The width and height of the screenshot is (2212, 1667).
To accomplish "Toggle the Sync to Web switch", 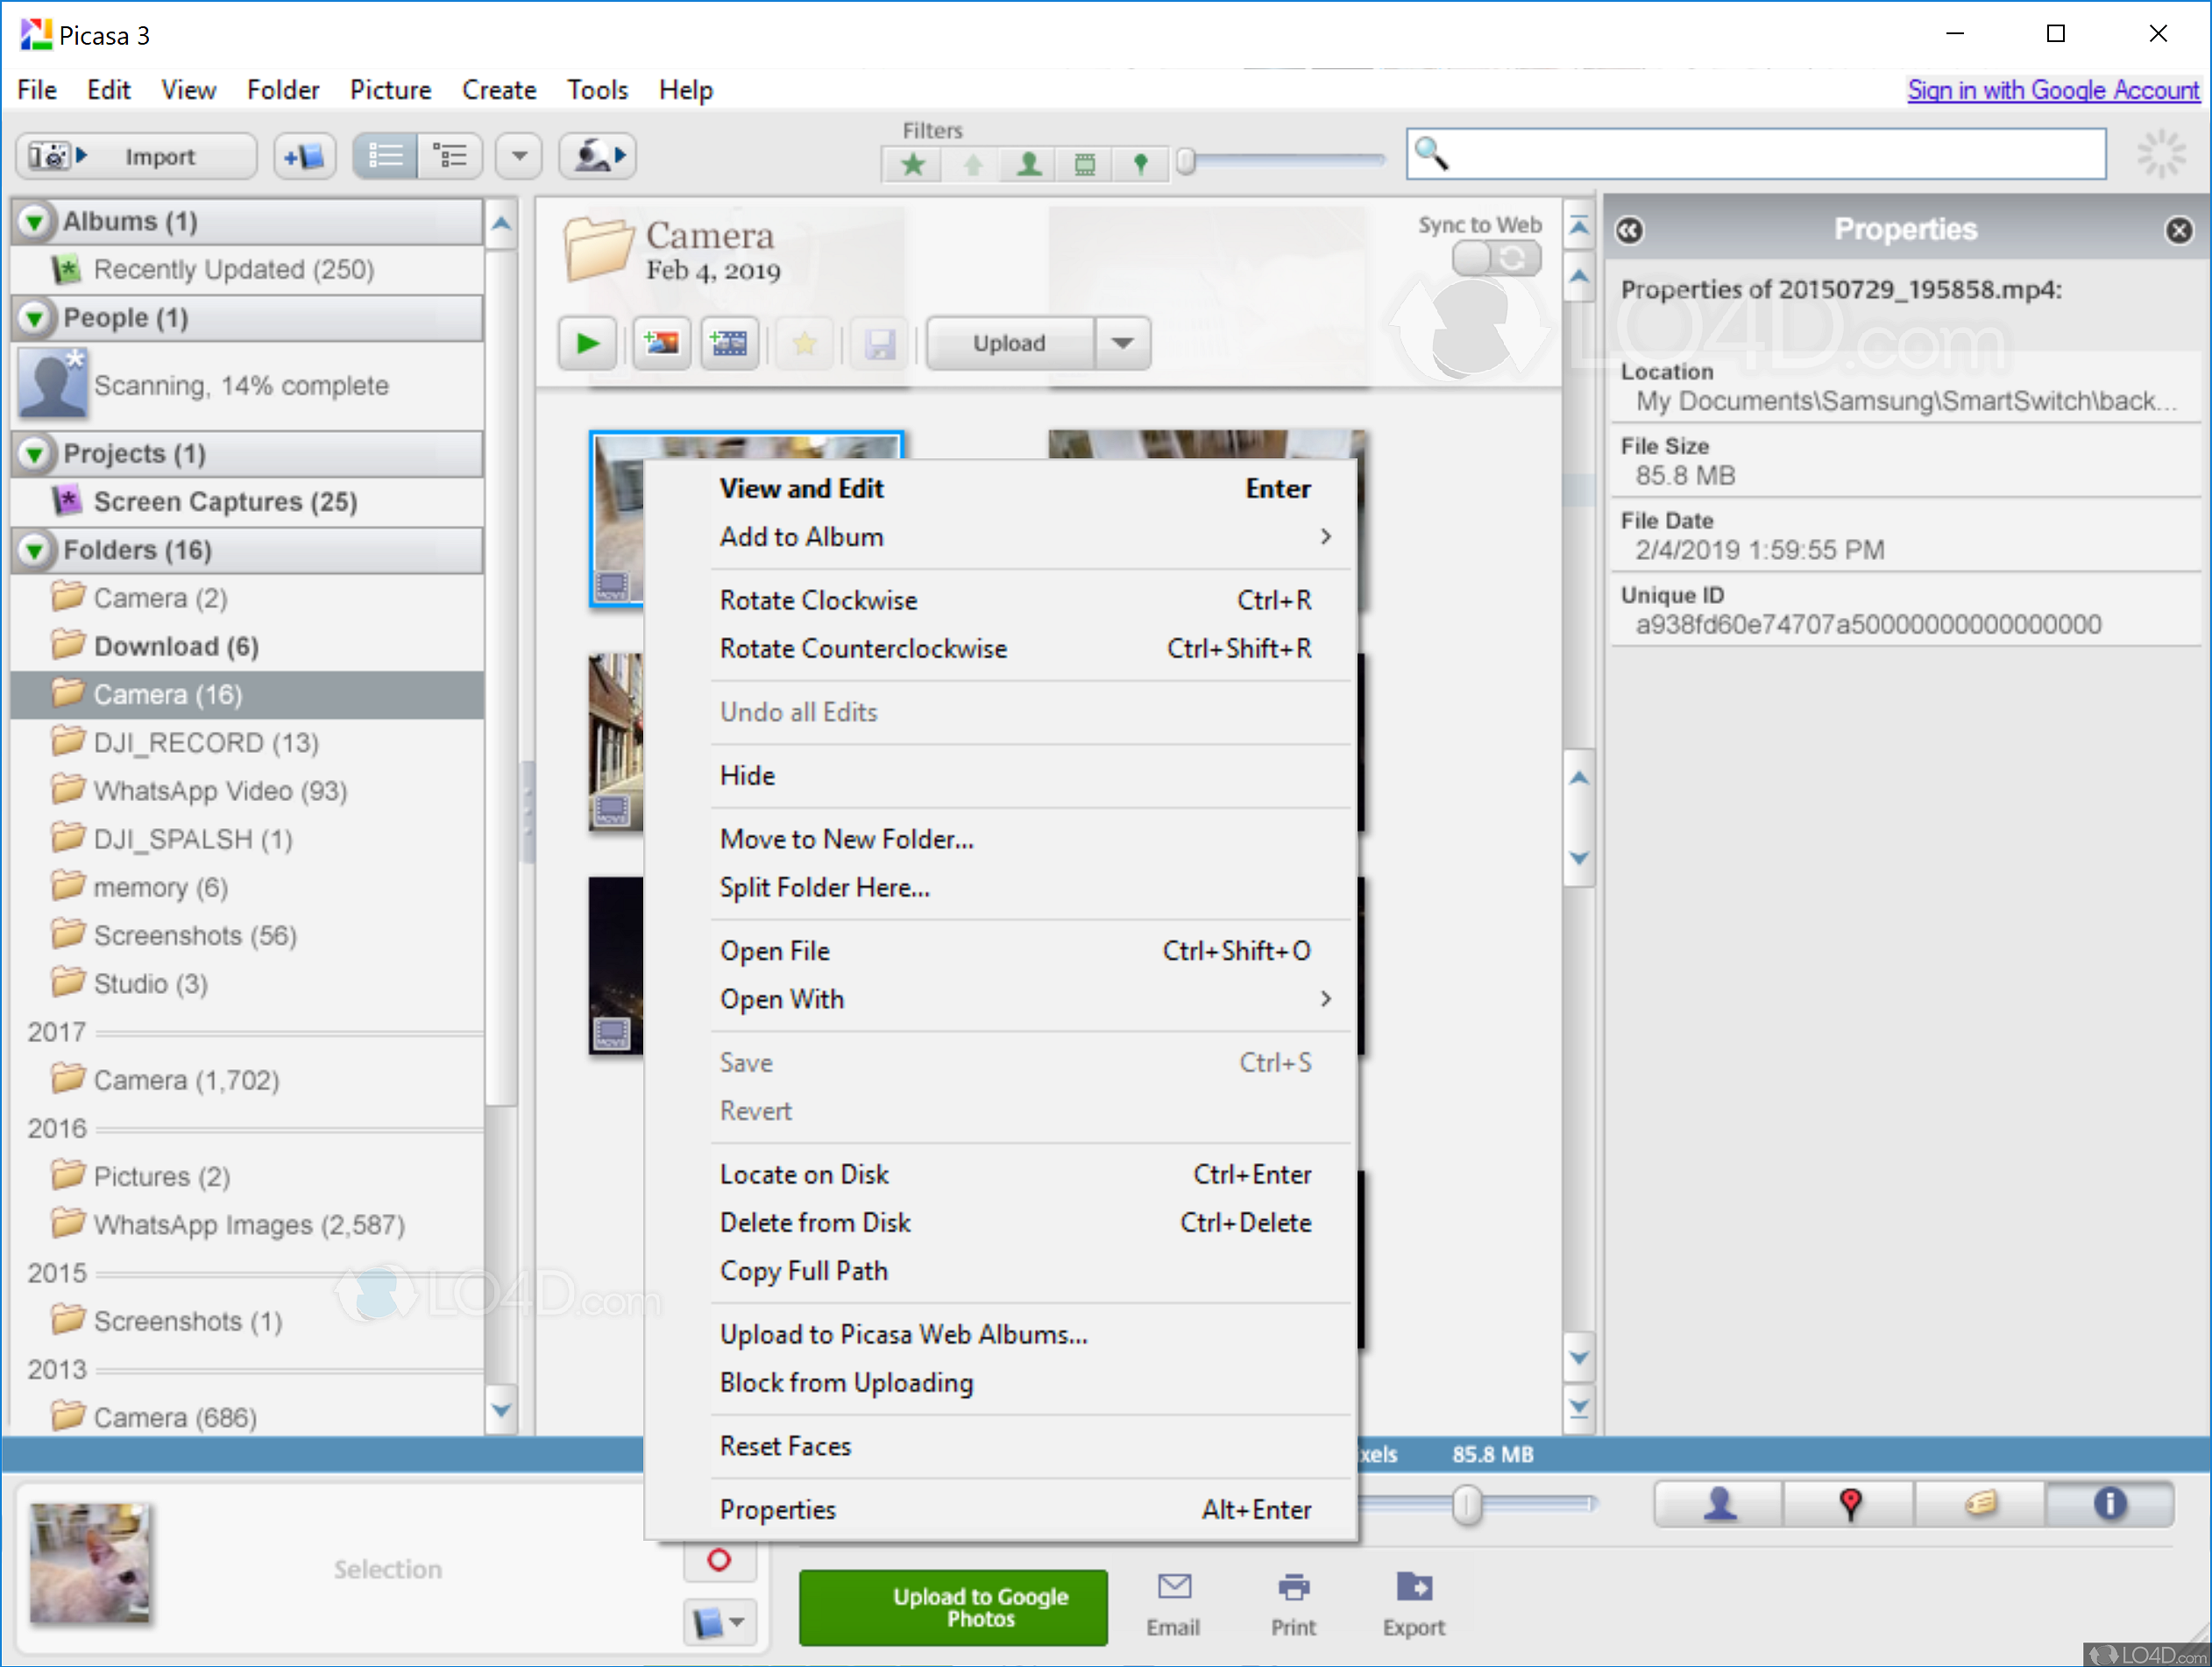I will (1495, 258).
